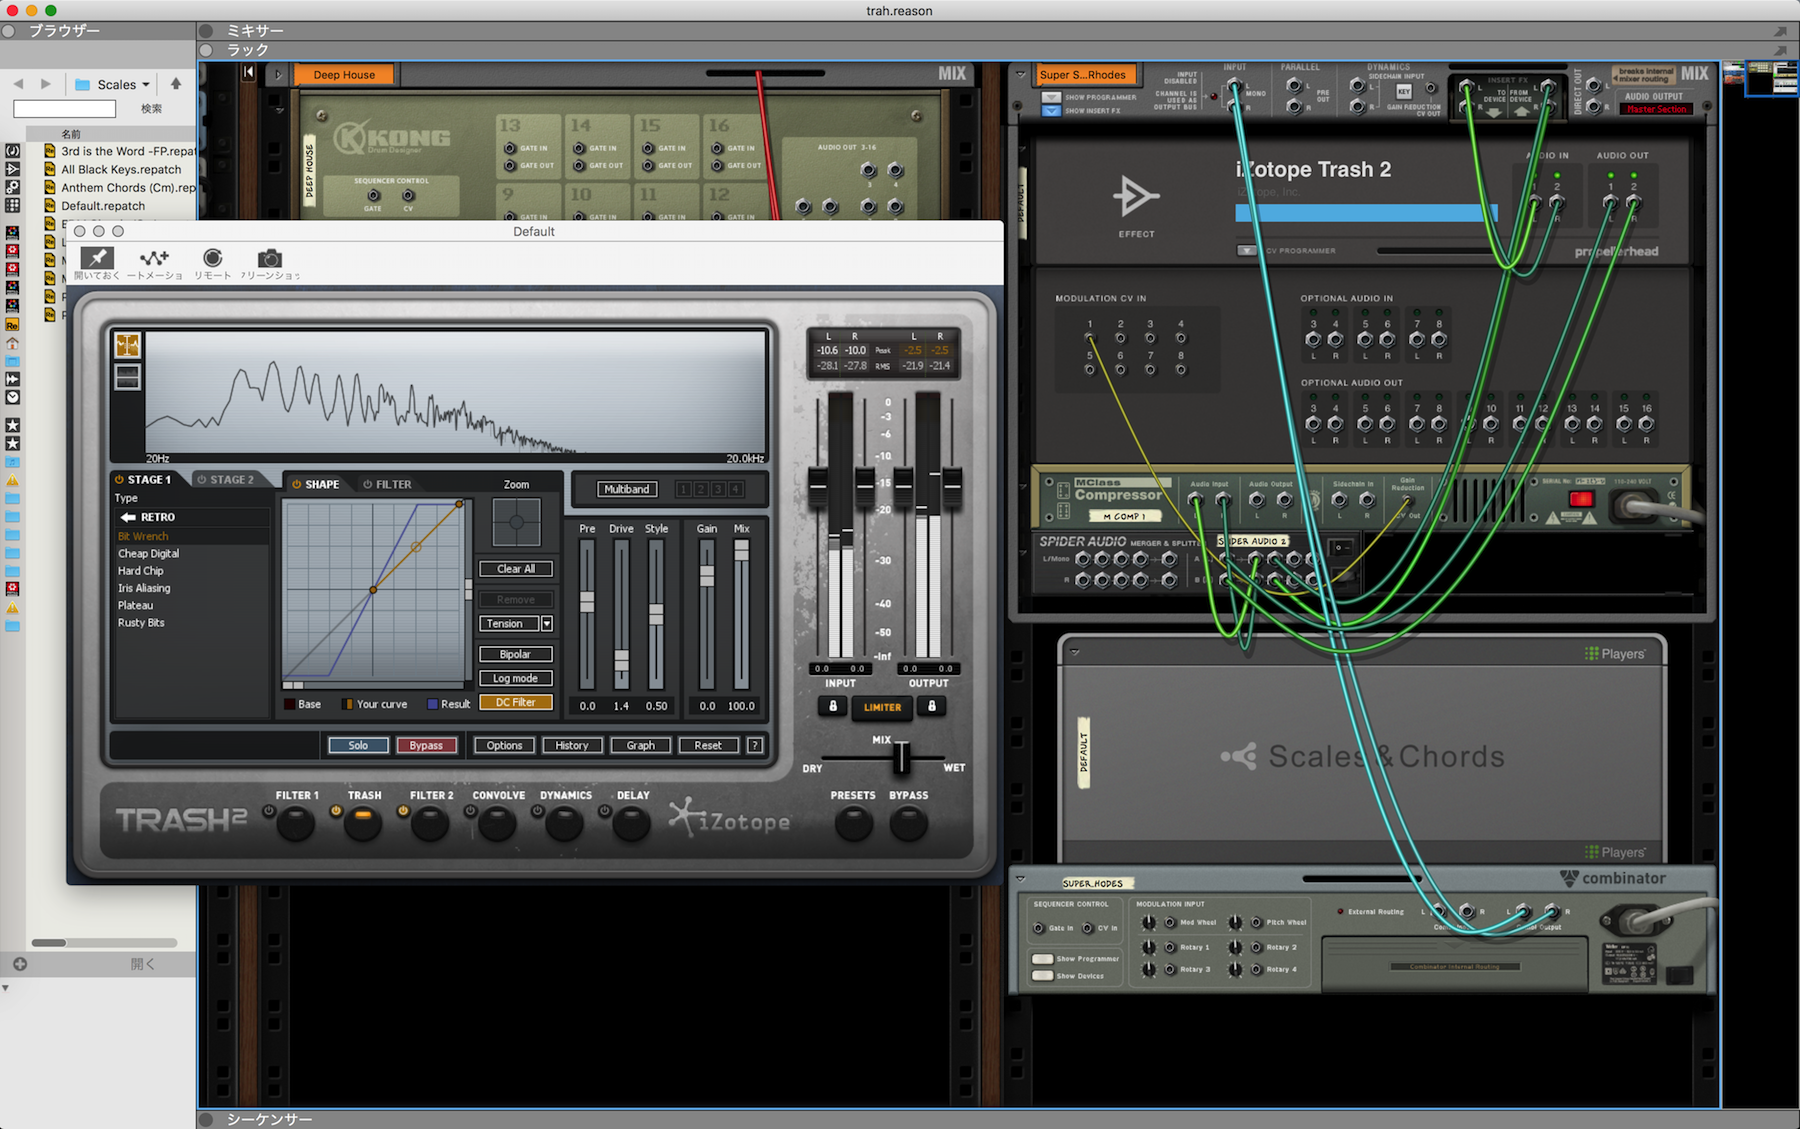Click the RETRO back arrow
Image resolution: width=1800 pixels, height=1129 pixels.
(x=128, y=517)
